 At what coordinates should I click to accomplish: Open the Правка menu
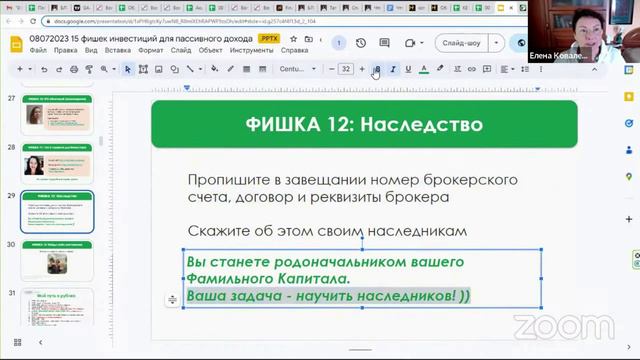(65, 50)
